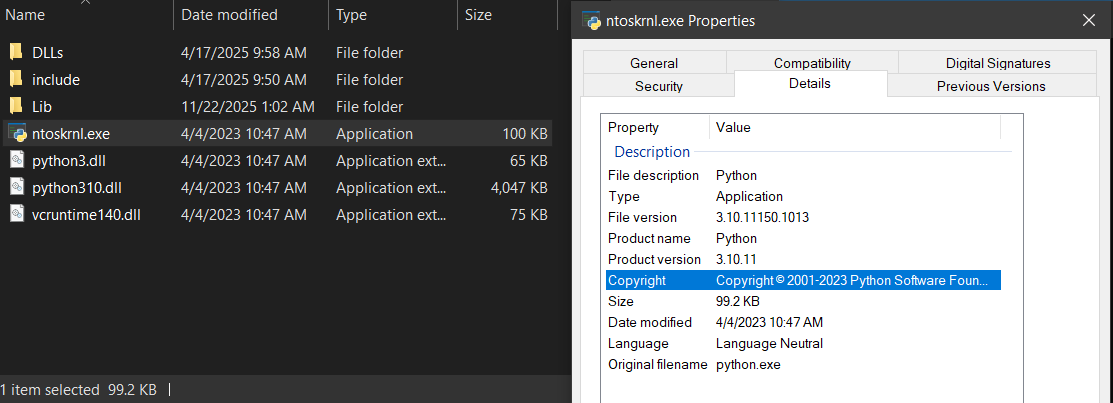Select the Lib folder name
Screen dimensions: 1113x403
pos(42,106)
